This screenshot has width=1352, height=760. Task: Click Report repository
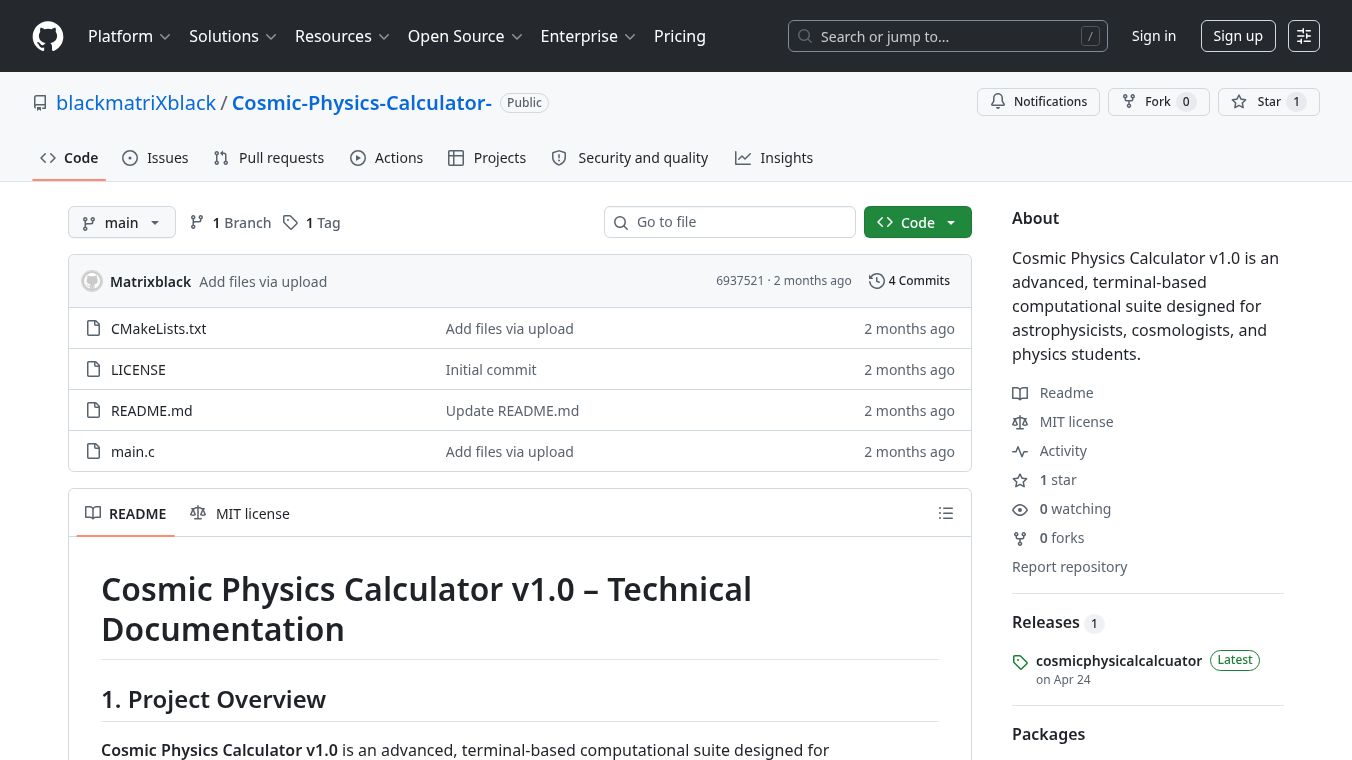click(1069, 567)
